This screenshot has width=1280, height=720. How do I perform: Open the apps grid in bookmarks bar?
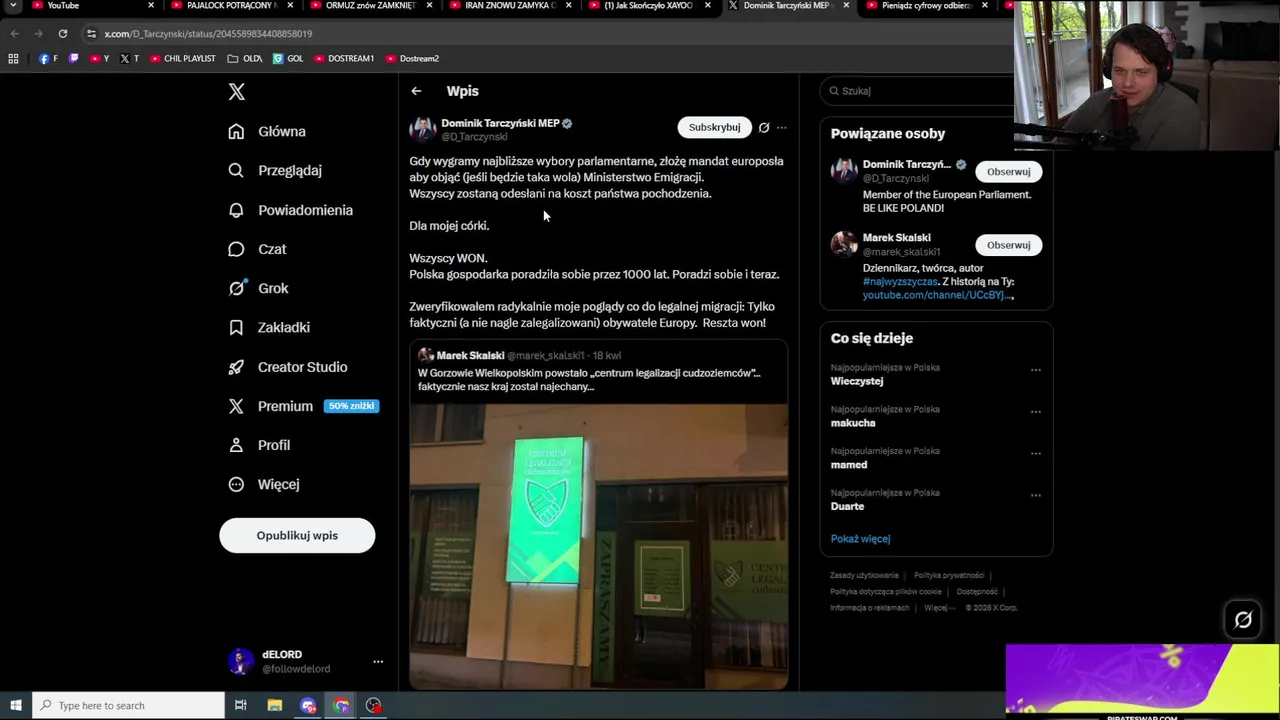[13, 59]
